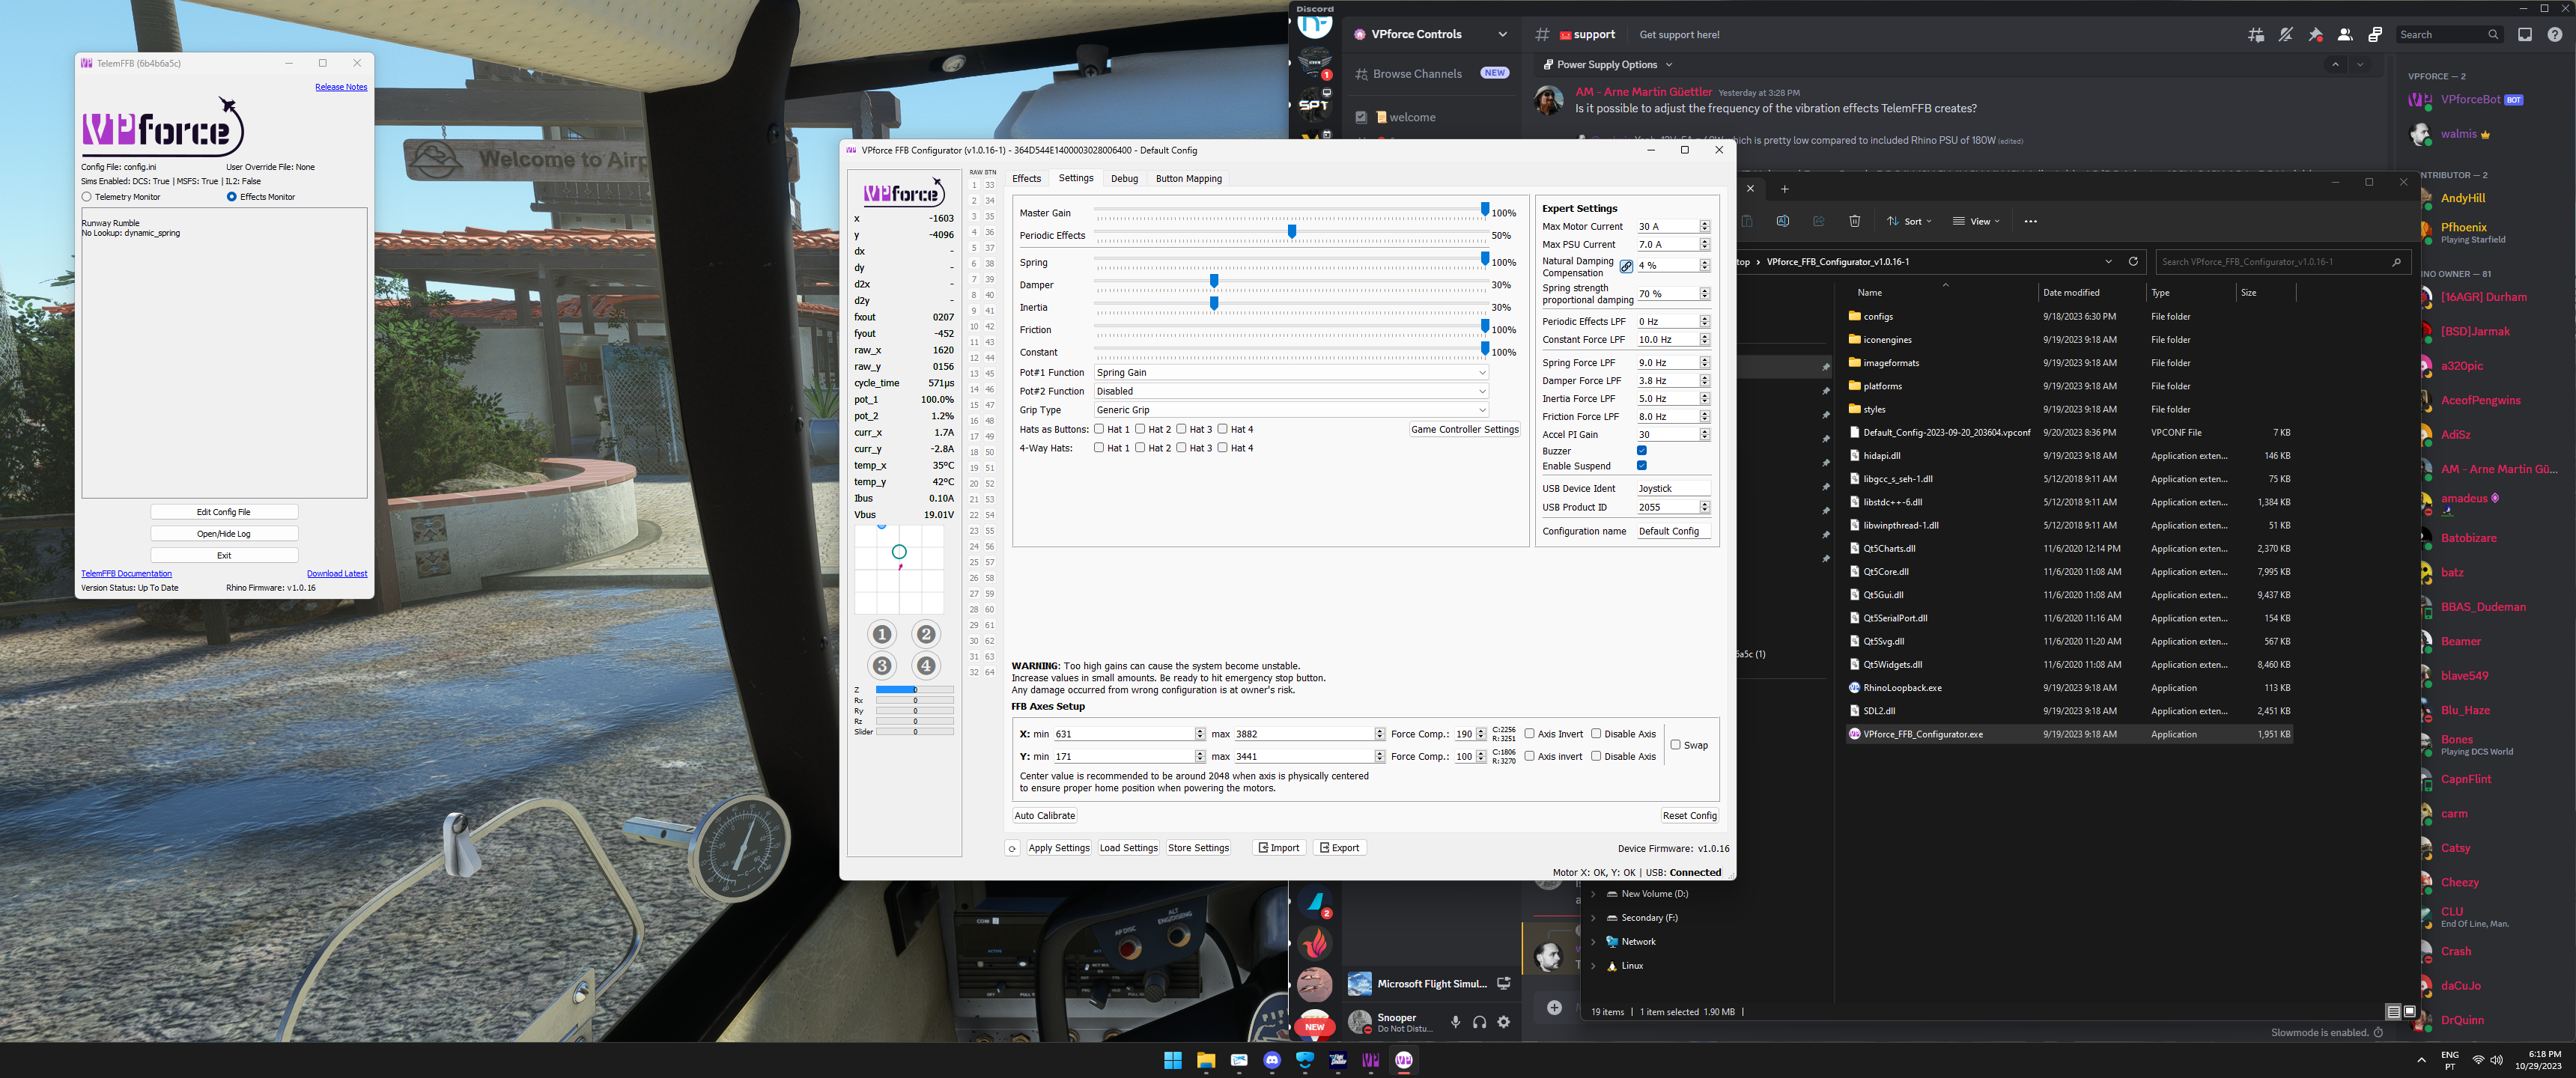This screenshot has height=1078, width=2576.
Task: Open the Button Mapping tab
Action: [x=1188, y=179]
